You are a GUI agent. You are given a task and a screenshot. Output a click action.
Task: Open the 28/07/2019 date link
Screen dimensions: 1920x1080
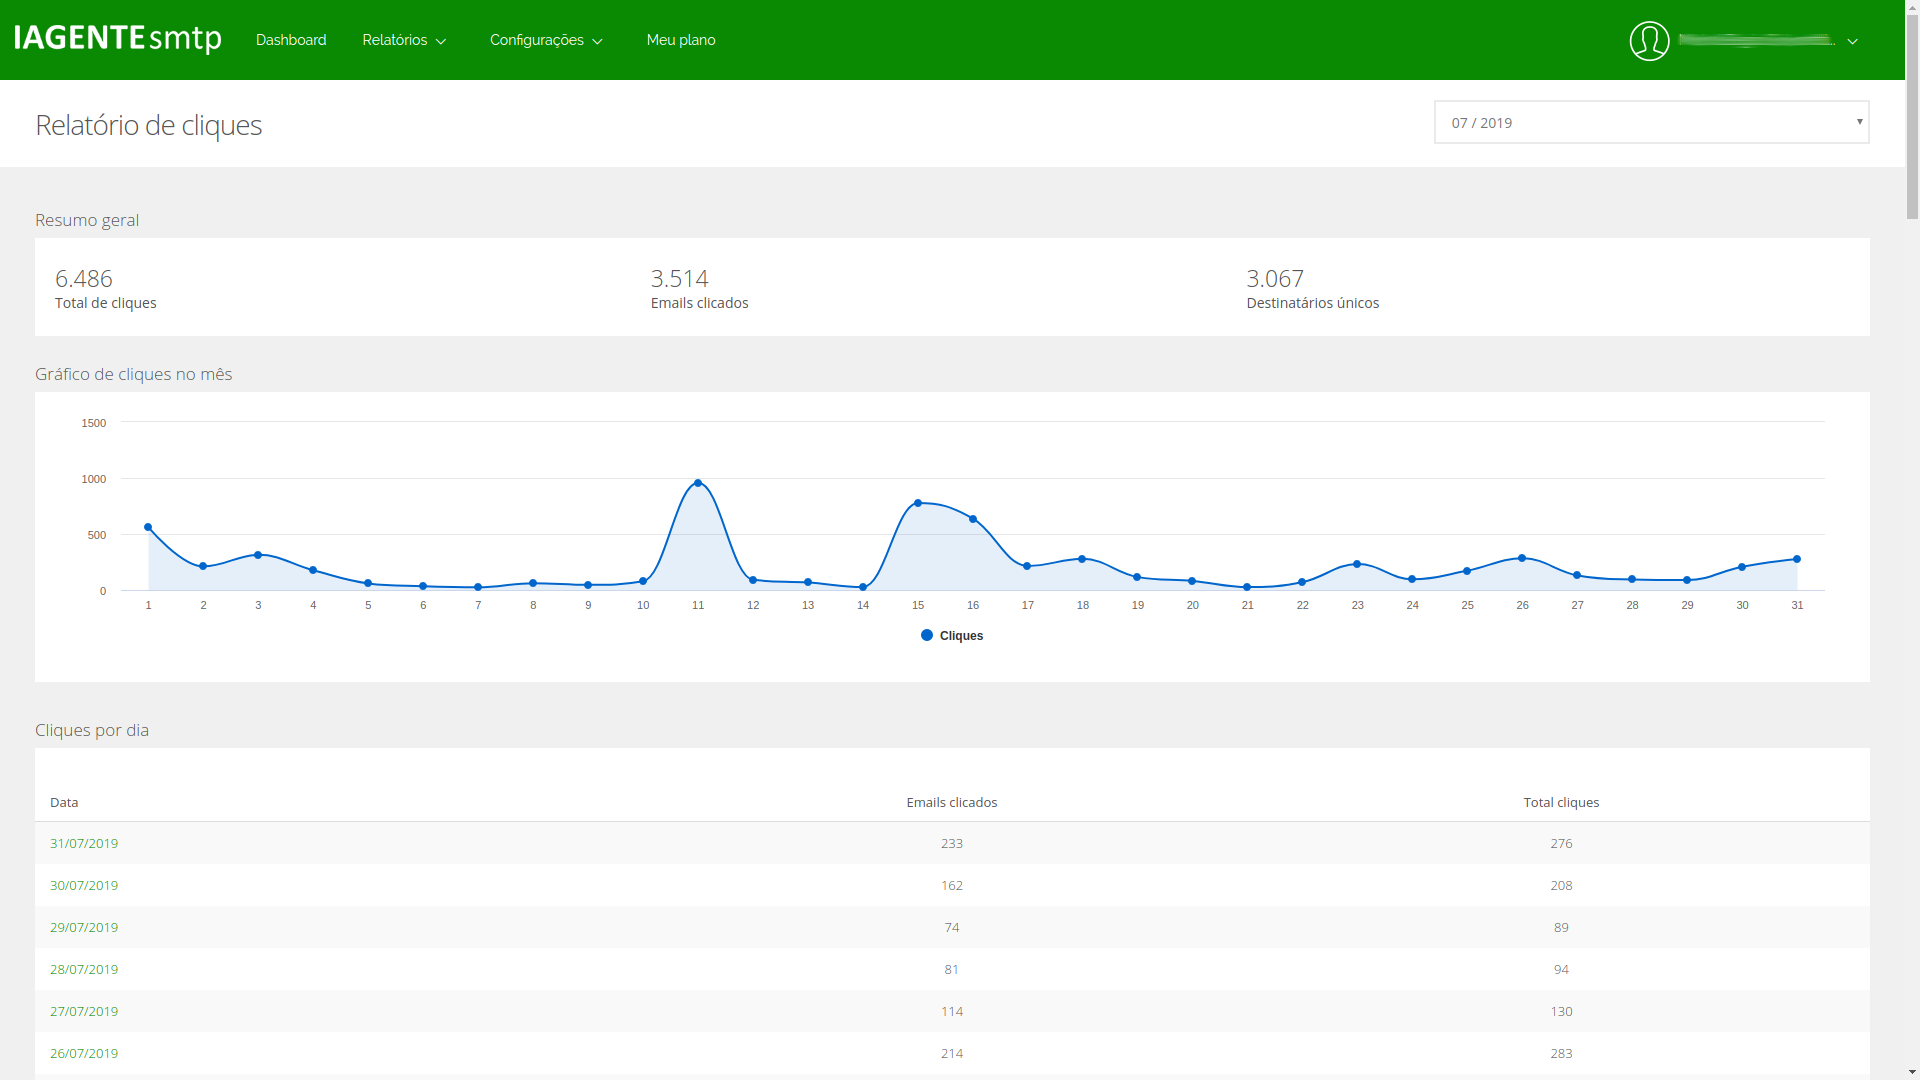(84, 969)
